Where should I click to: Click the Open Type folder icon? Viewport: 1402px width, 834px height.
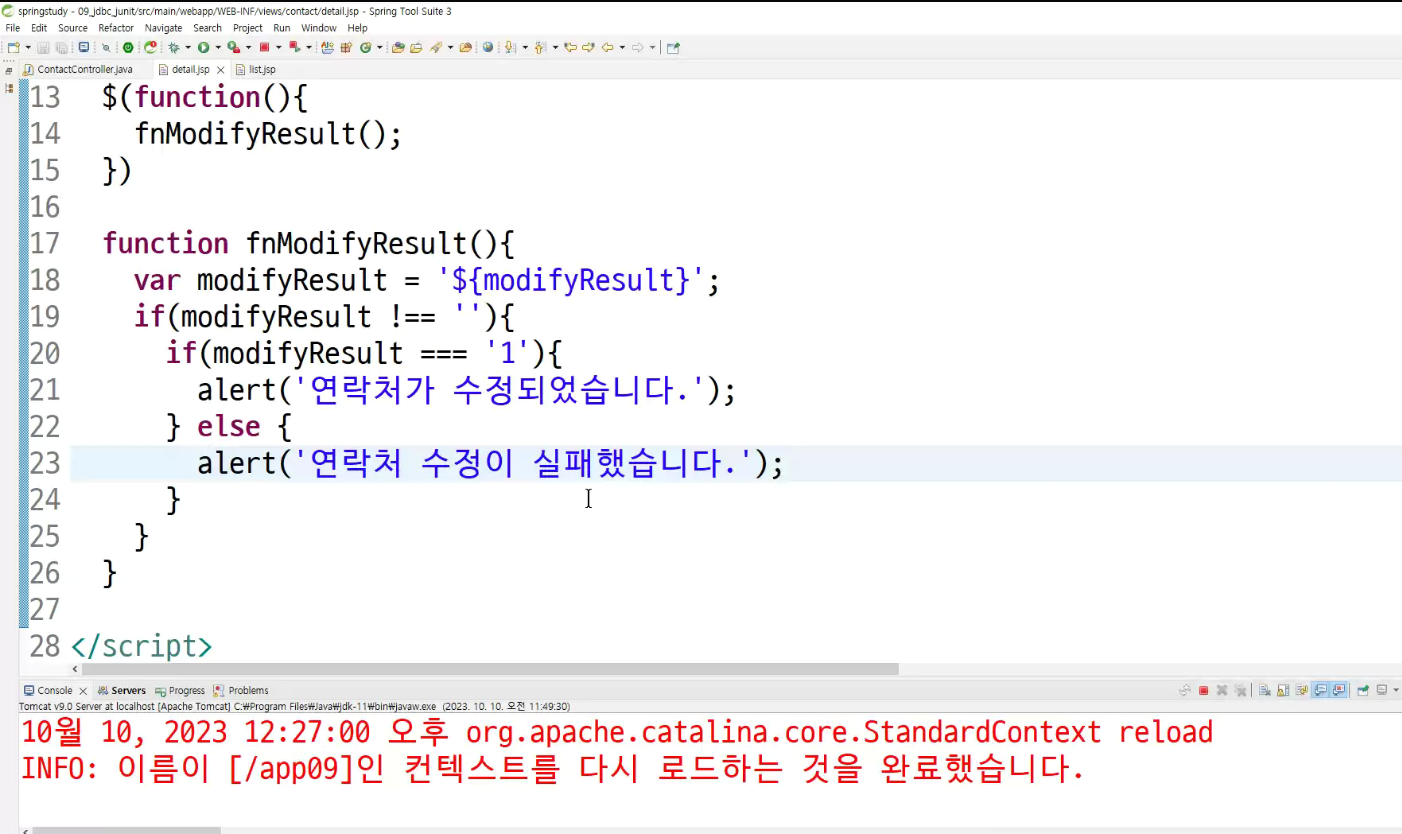(397, 47)
